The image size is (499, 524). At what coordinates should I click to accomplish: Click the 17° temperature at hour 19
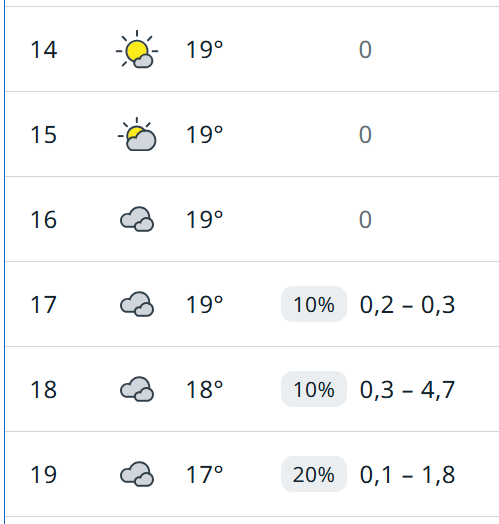click(x=204, y=475)
